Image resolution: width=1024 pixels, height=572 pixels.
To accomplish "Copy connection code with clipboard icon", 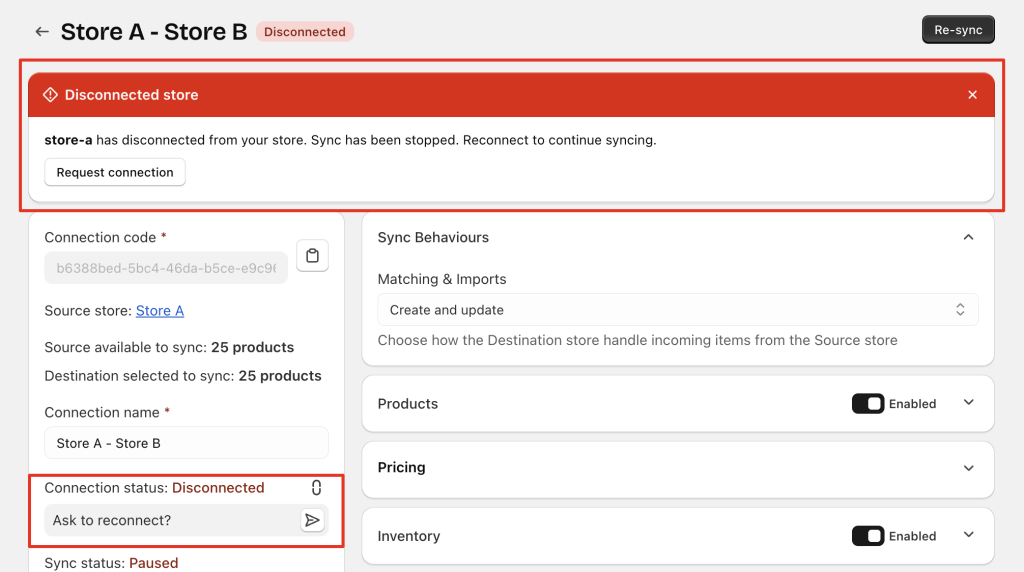I will click(x=313, y=256).
